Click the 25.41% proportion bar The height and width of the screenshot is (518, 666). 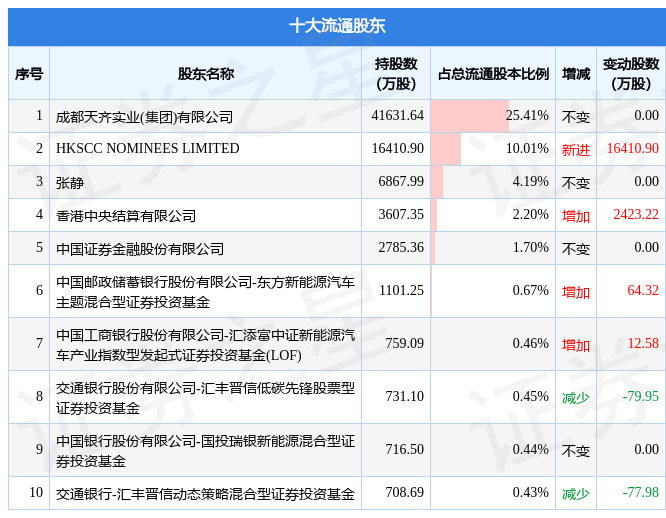click(x=470, y=116)
